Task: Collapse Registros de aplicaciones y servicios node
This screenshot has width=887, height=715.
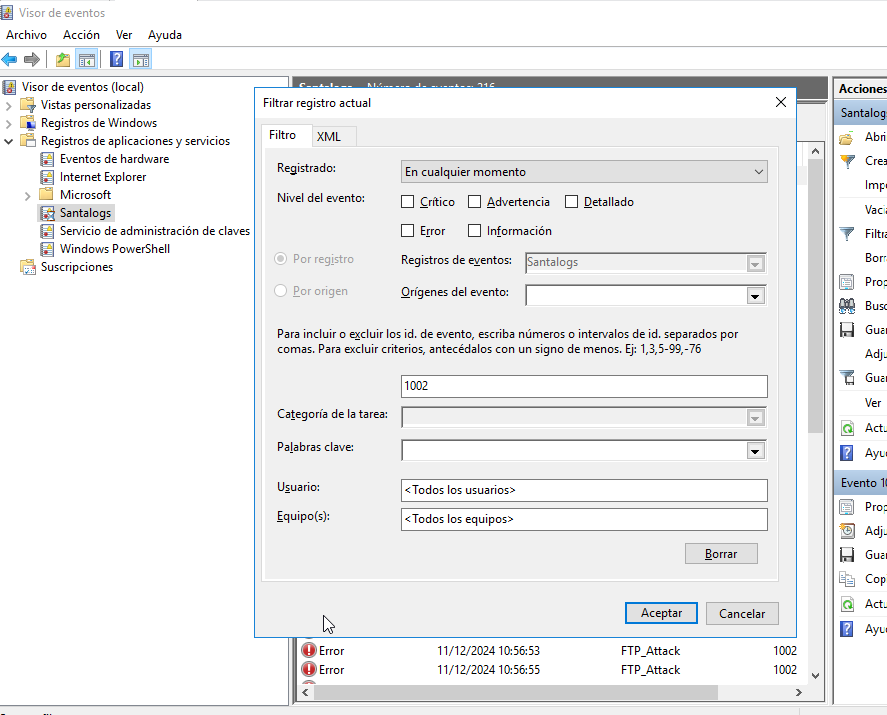Action: 8,141
